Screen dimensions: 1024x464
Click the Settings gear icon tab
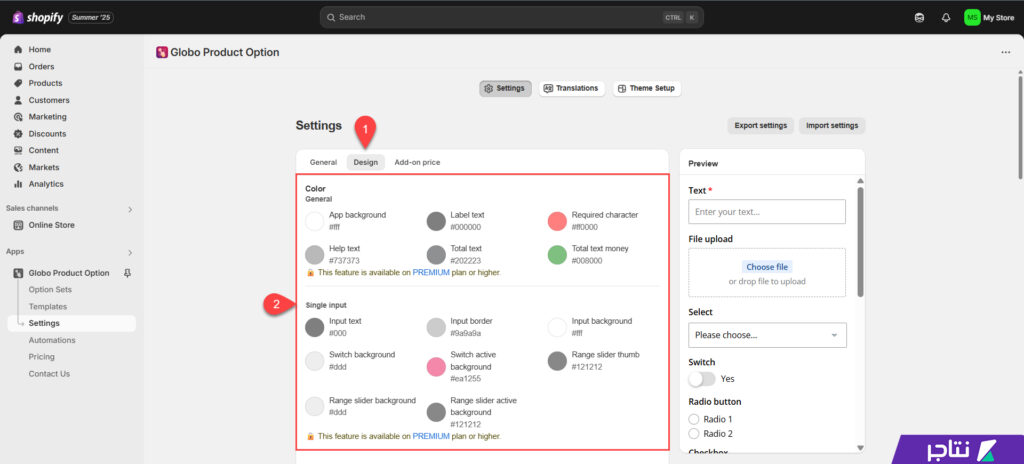[x=488, y=88]
